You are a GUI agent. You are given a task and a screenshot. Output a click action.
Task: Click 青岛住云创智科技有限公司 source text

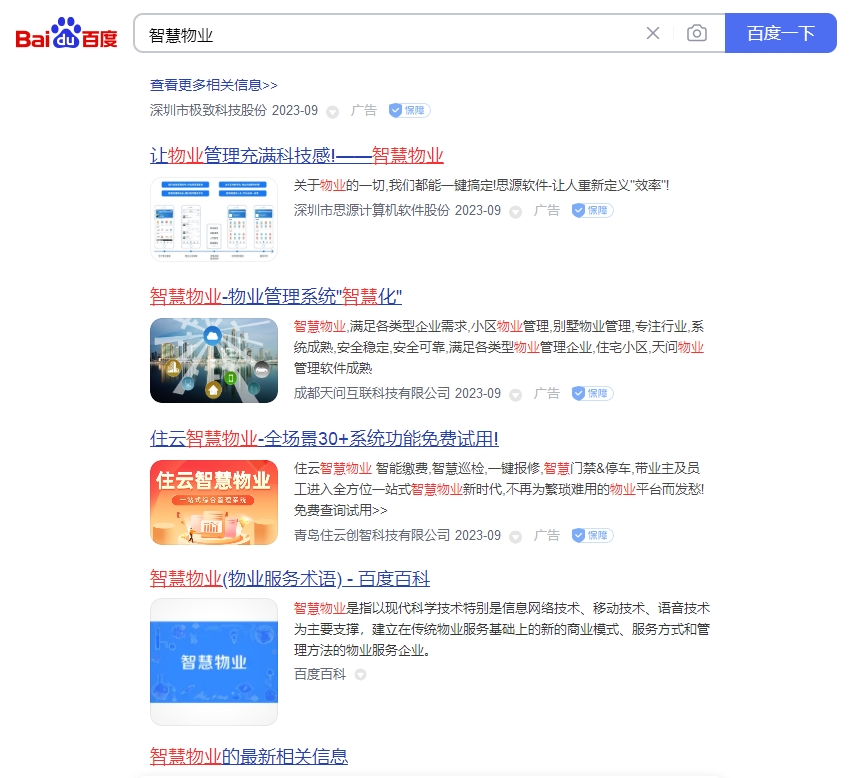click(372, 535)
